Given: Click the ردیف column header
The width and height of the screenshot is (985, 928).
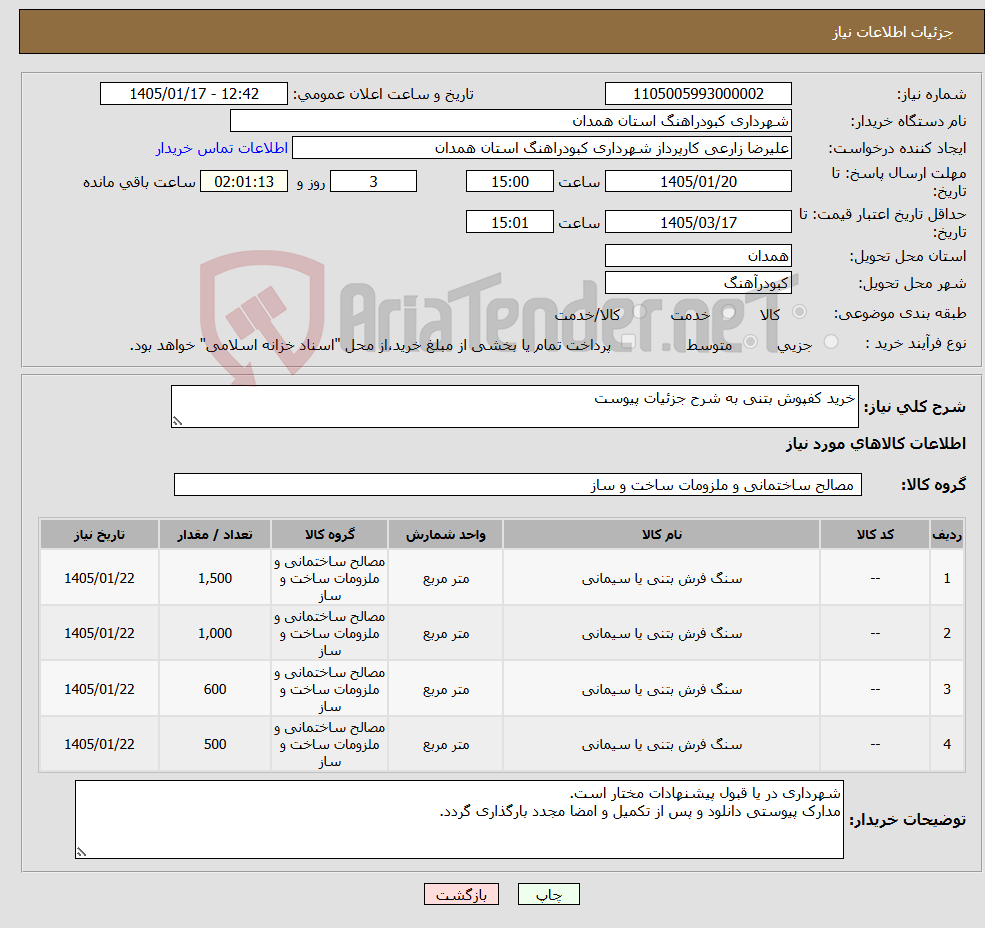Looking at the screenshot, I should (x=947, y=534).
